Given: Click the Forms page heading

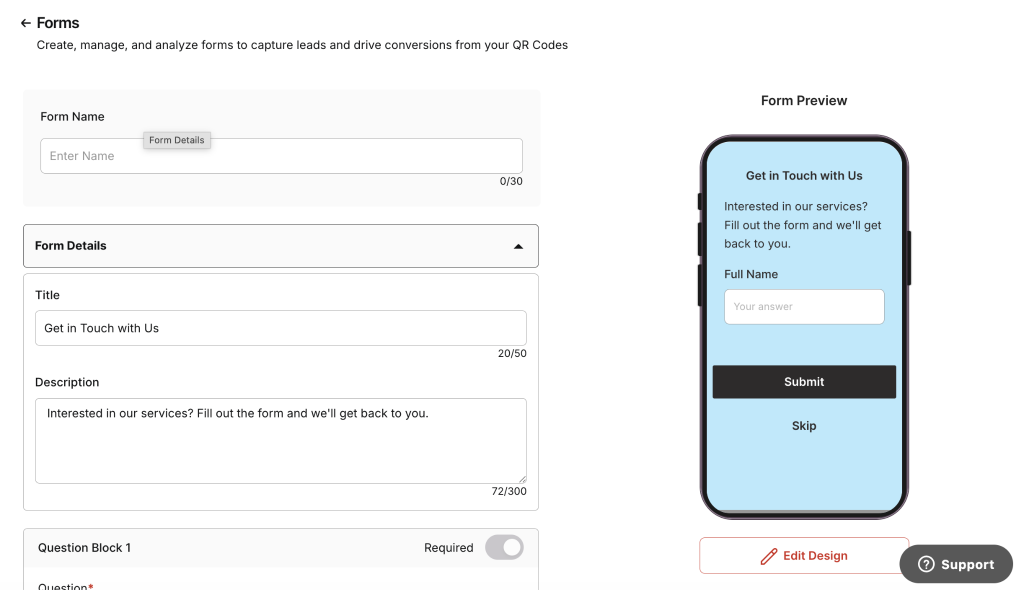Looking at the screenshot, I should pos(57,23).
